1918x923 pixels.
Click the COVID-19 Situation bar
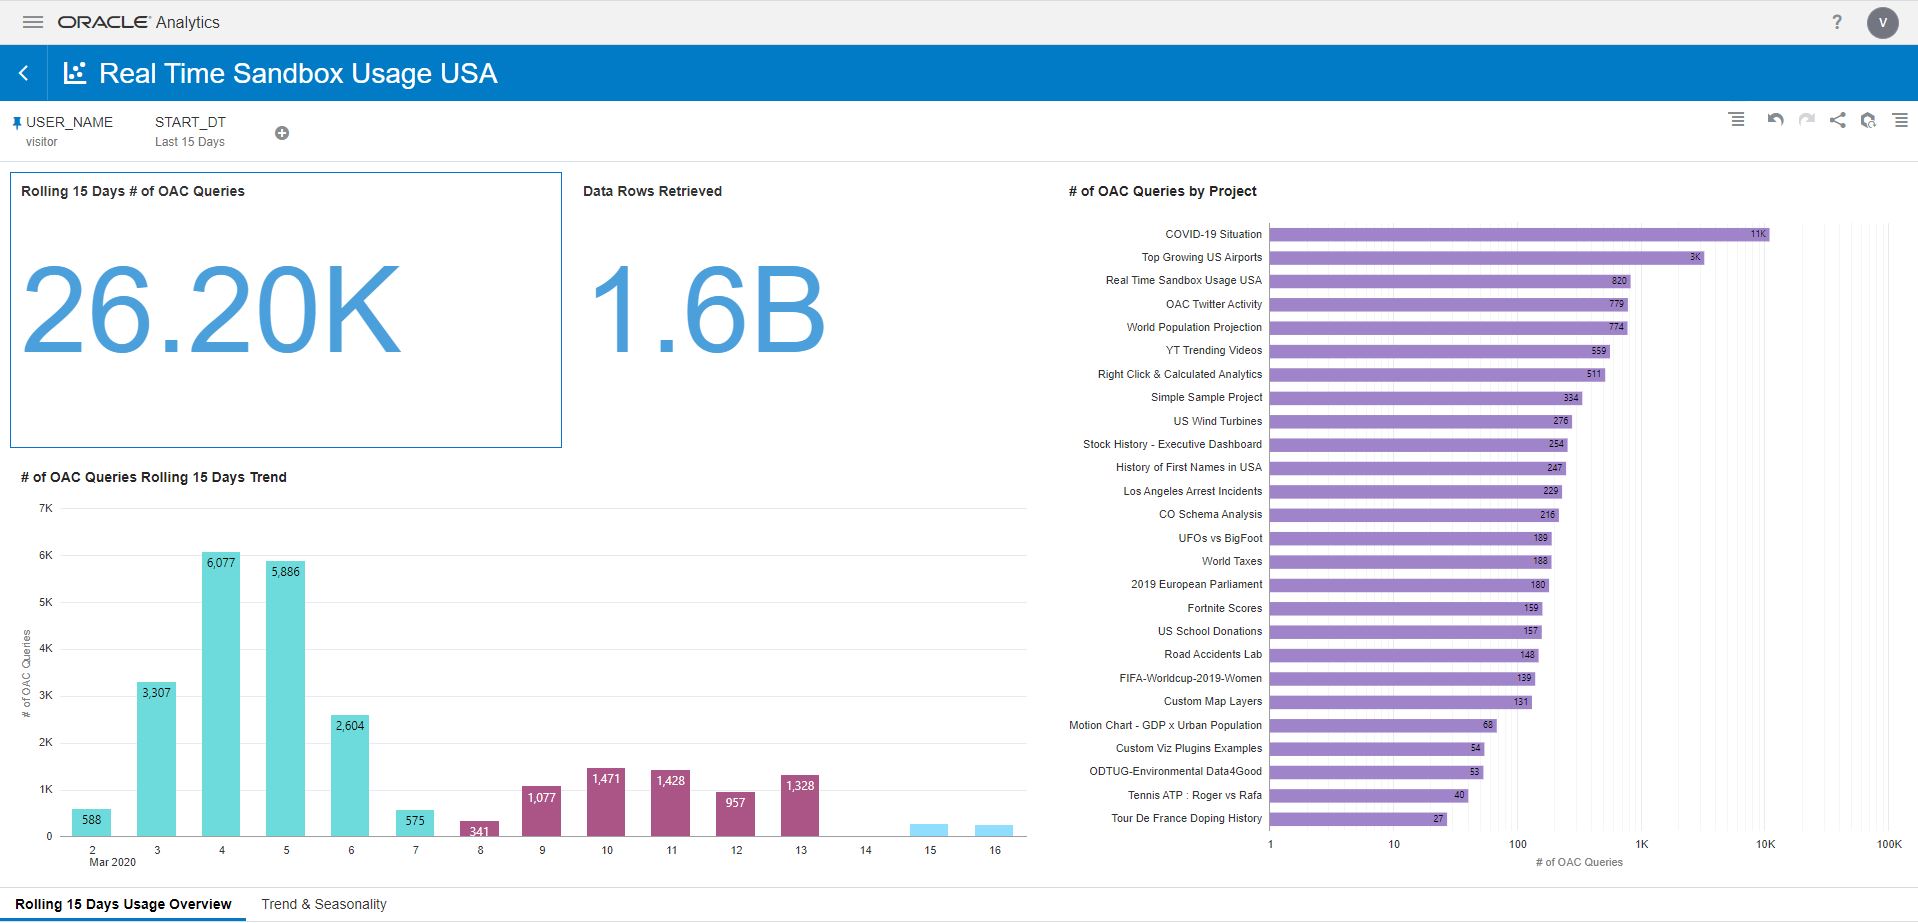pyautogui.click(x=1518, y=234)
